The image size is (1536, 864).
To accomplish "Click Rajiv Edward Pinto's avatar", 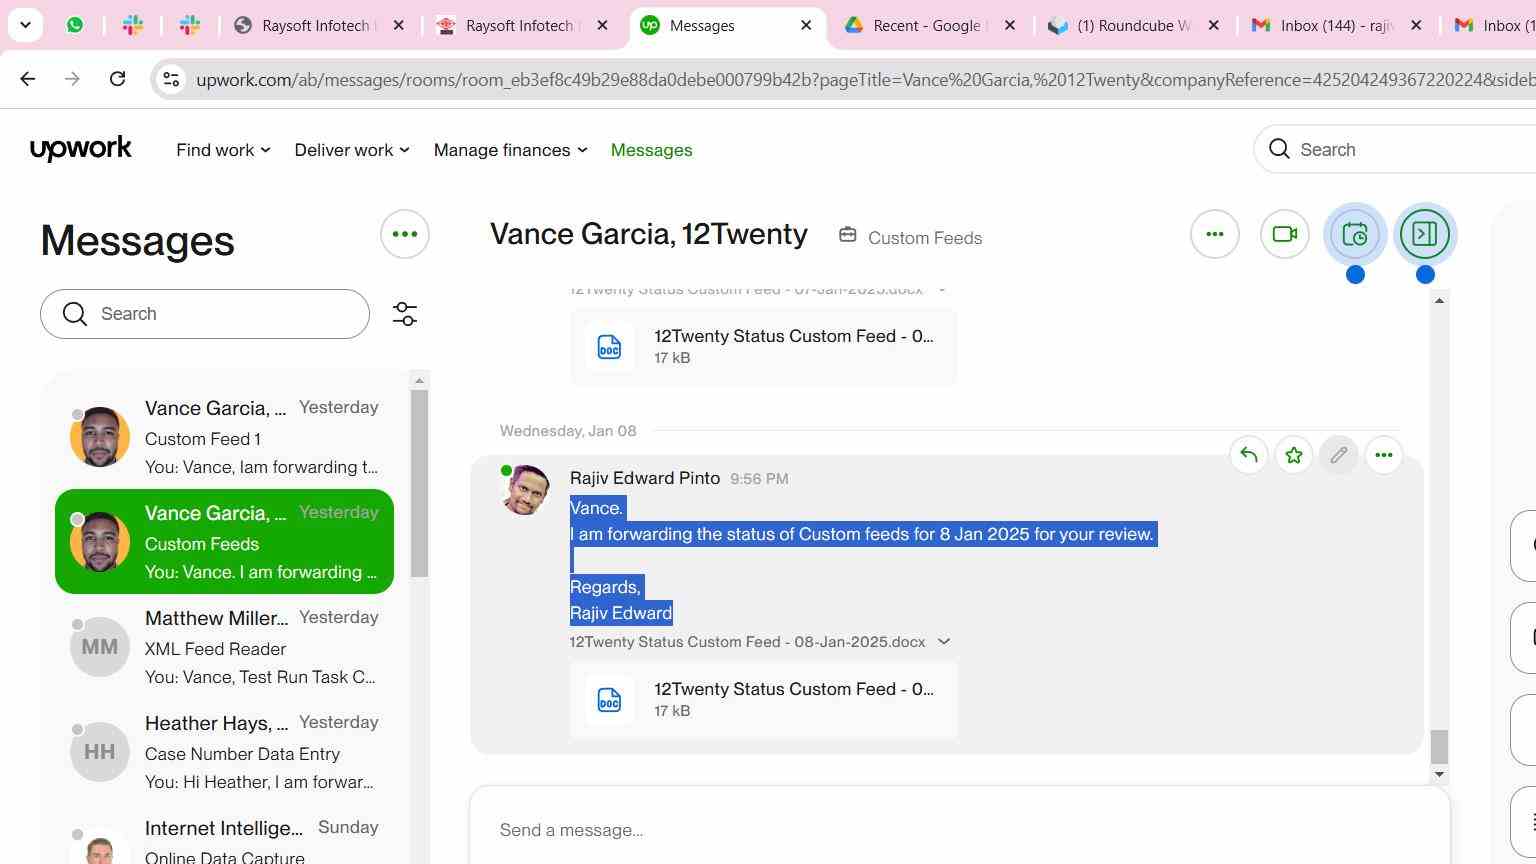I will [525, 490].
